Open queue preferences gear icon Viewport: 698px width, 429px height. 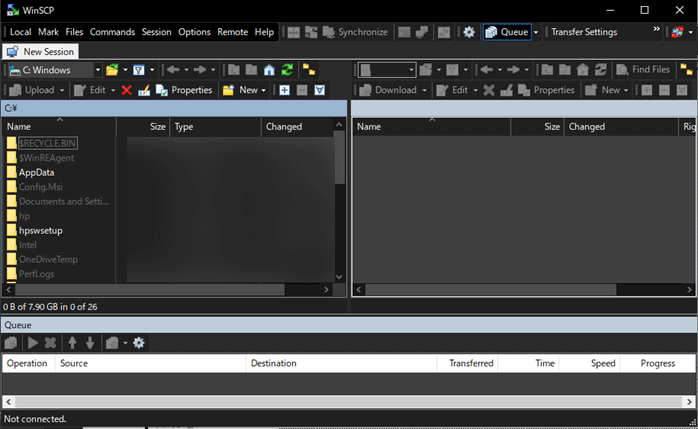pyautogui.click(x=139, y=343)
